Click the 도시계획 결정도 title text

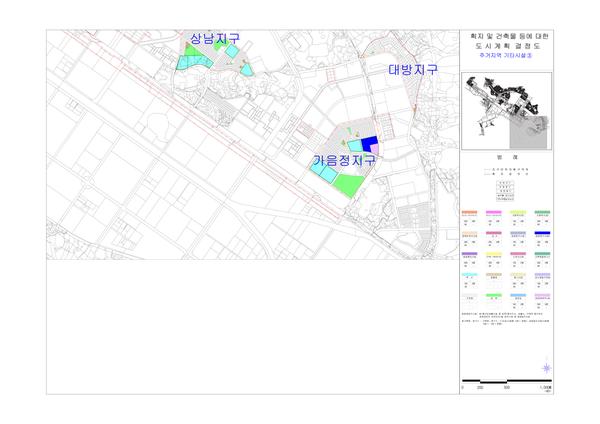[507, 46]
